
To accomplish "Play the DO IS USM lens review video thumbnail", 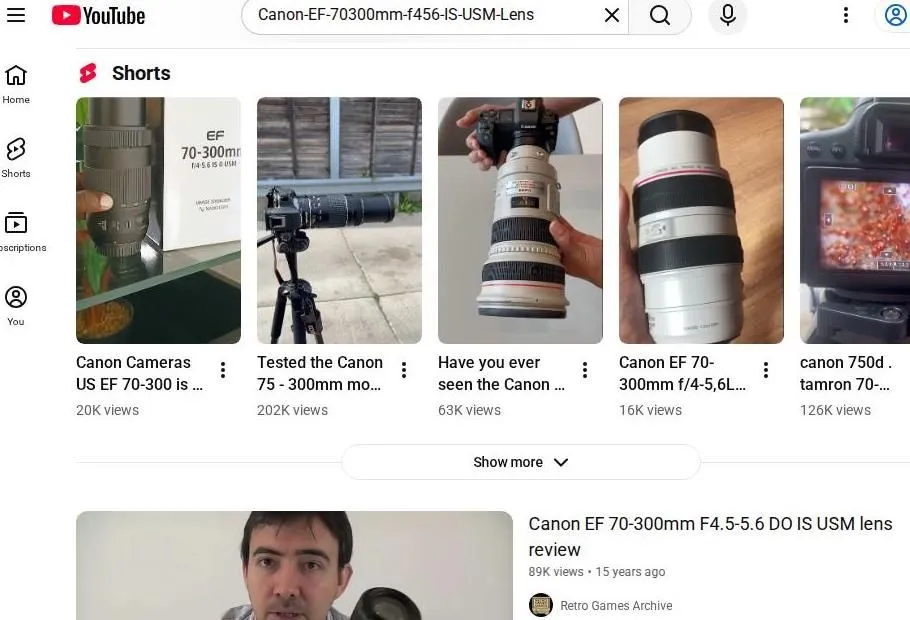I will coord(294,565).
